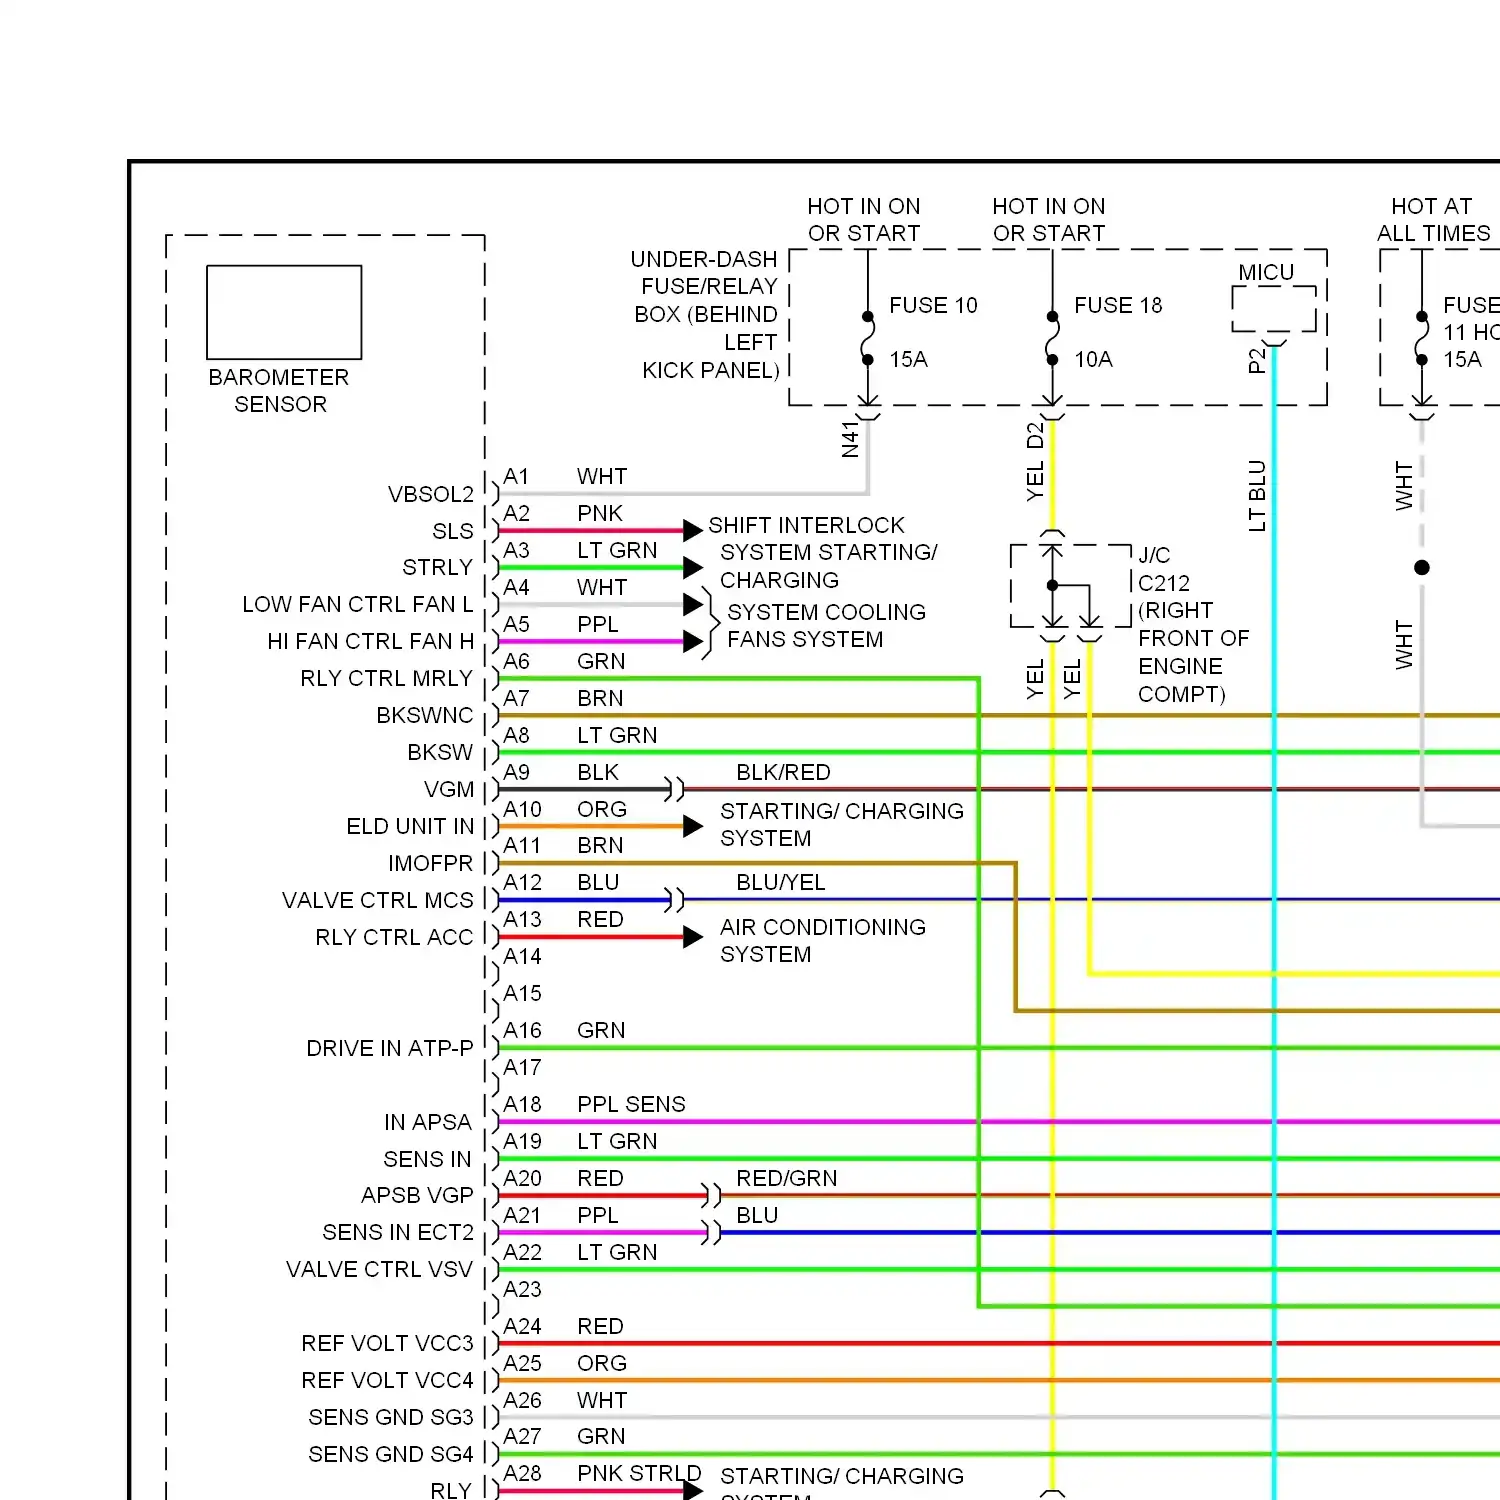Click RLY CTRL ACC label
The height and width of the screenshot is (1500, 1500).
coord(393,938)
